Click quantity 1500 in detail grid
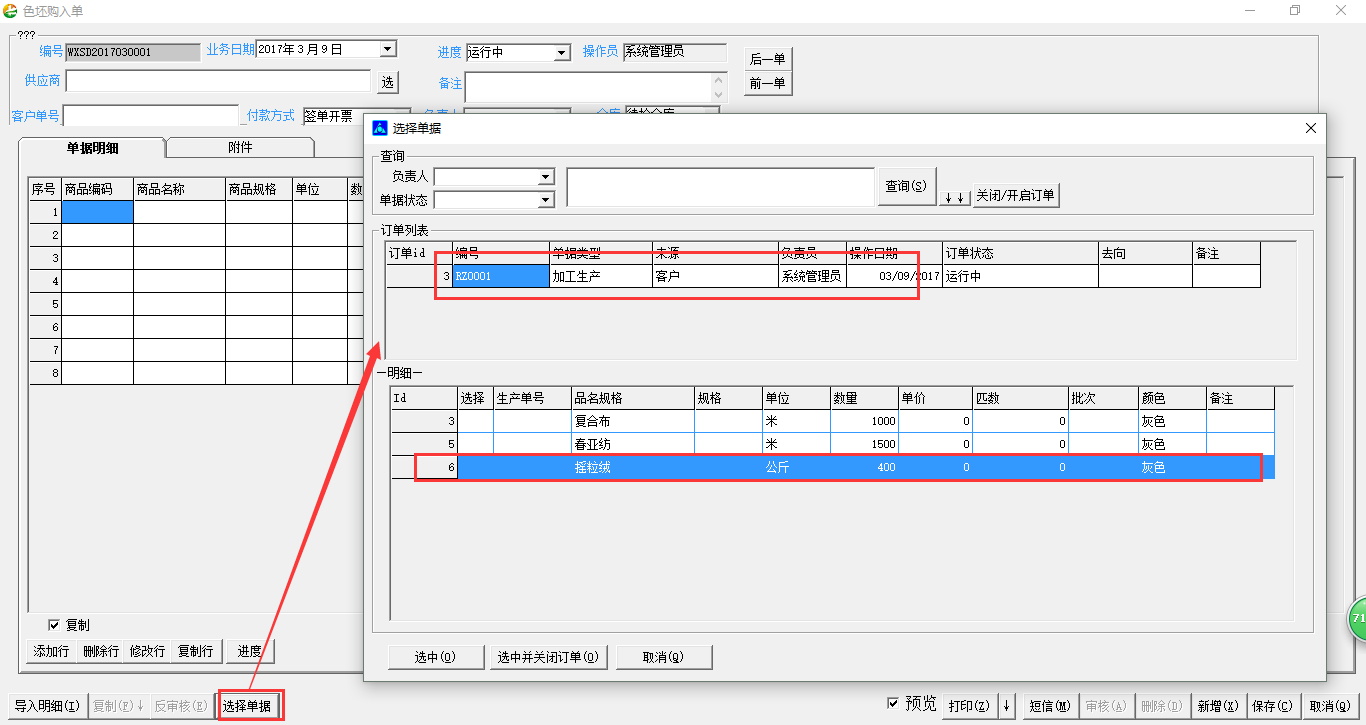Screen dimensions: 1366x725 tap(863, 444)
